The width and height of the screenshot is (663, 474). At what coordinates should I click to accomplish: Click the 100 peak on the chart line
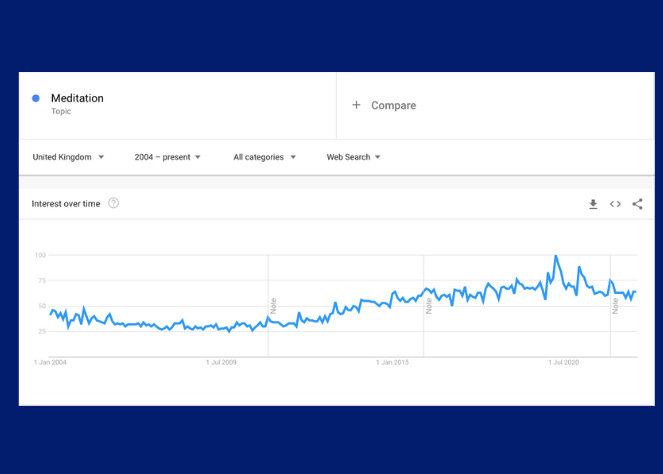click(556, 256)
